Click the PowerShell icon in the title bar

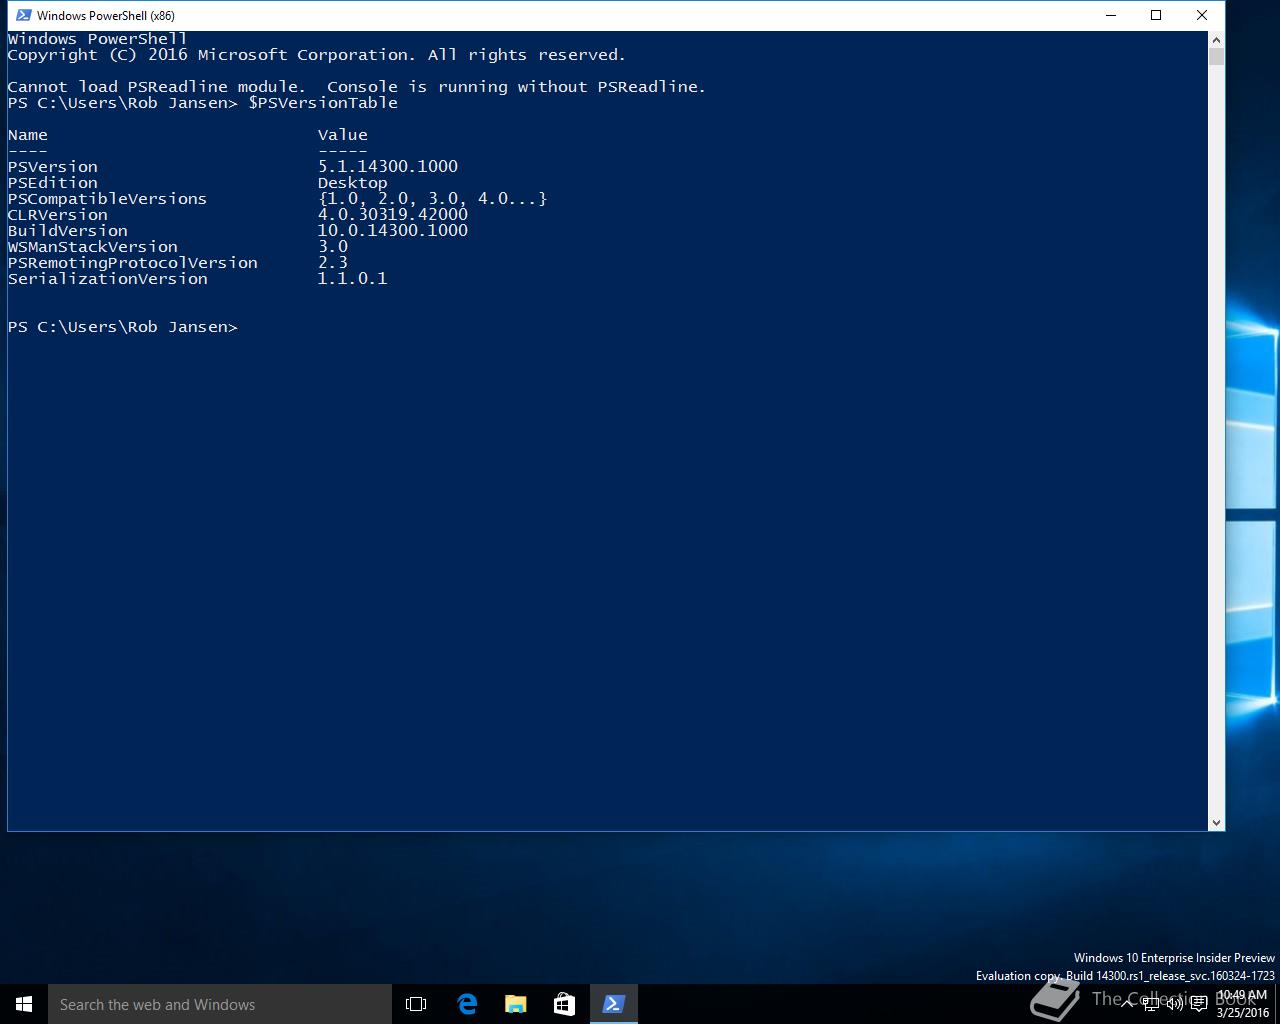23,15
